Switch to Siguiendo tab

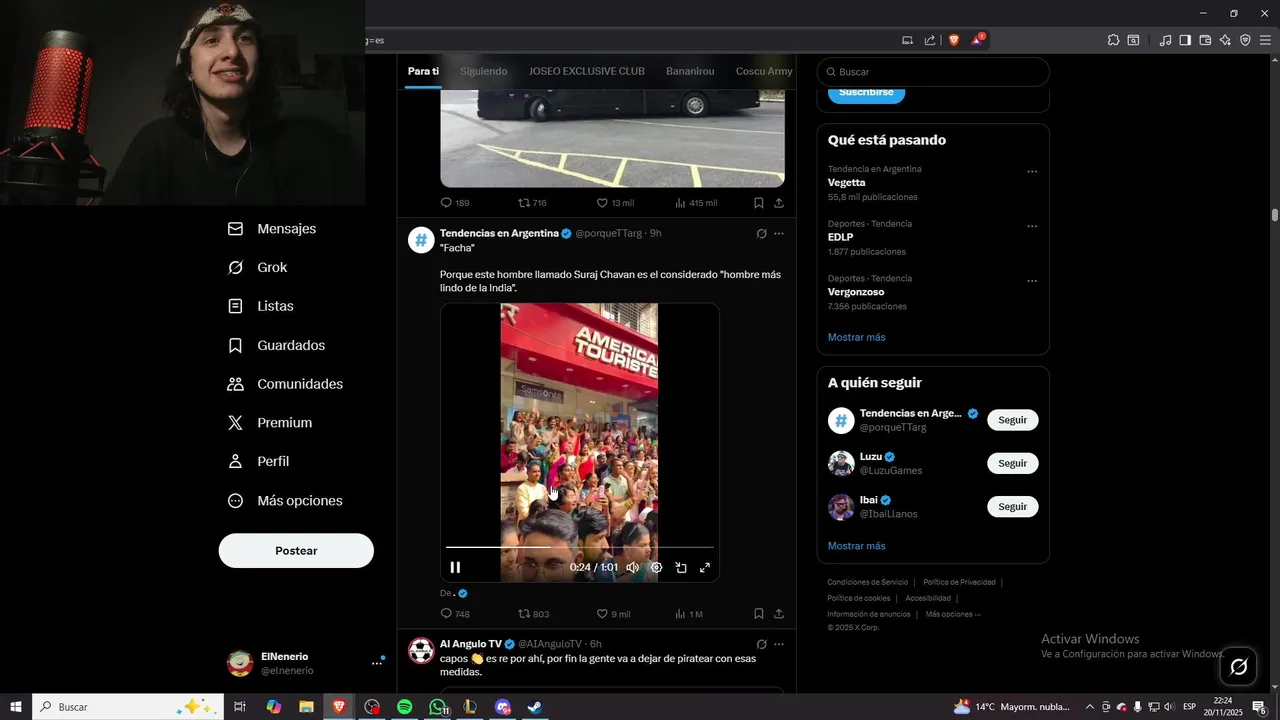pyautogui.click(x=484, y=72)
